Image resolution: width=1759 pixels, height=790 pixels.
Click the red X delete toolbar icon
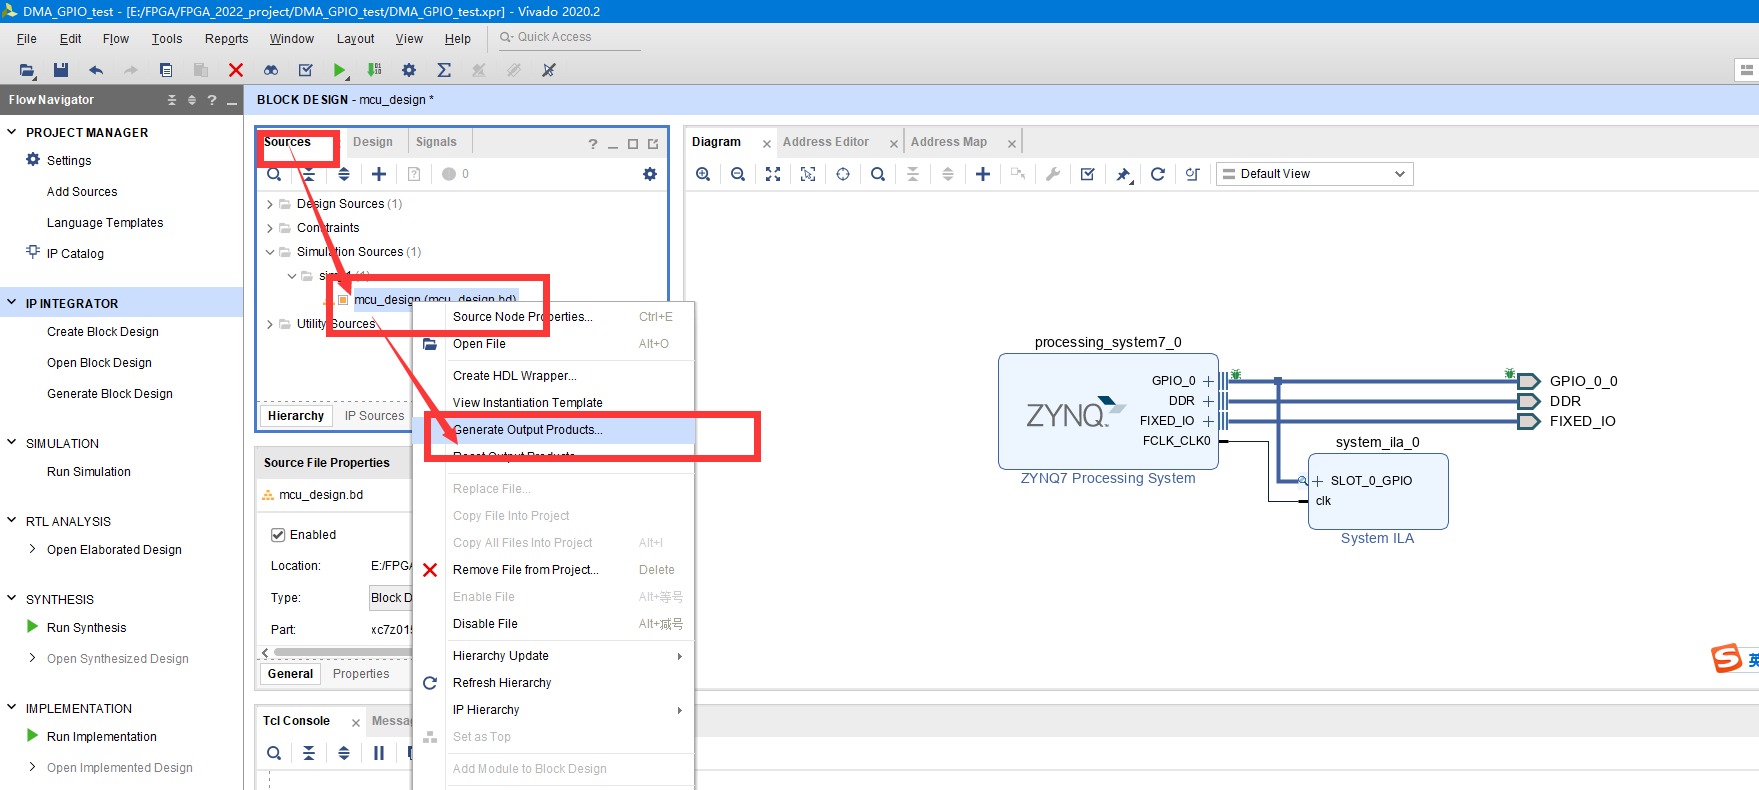pyautogui.click(x=236, y=70)
